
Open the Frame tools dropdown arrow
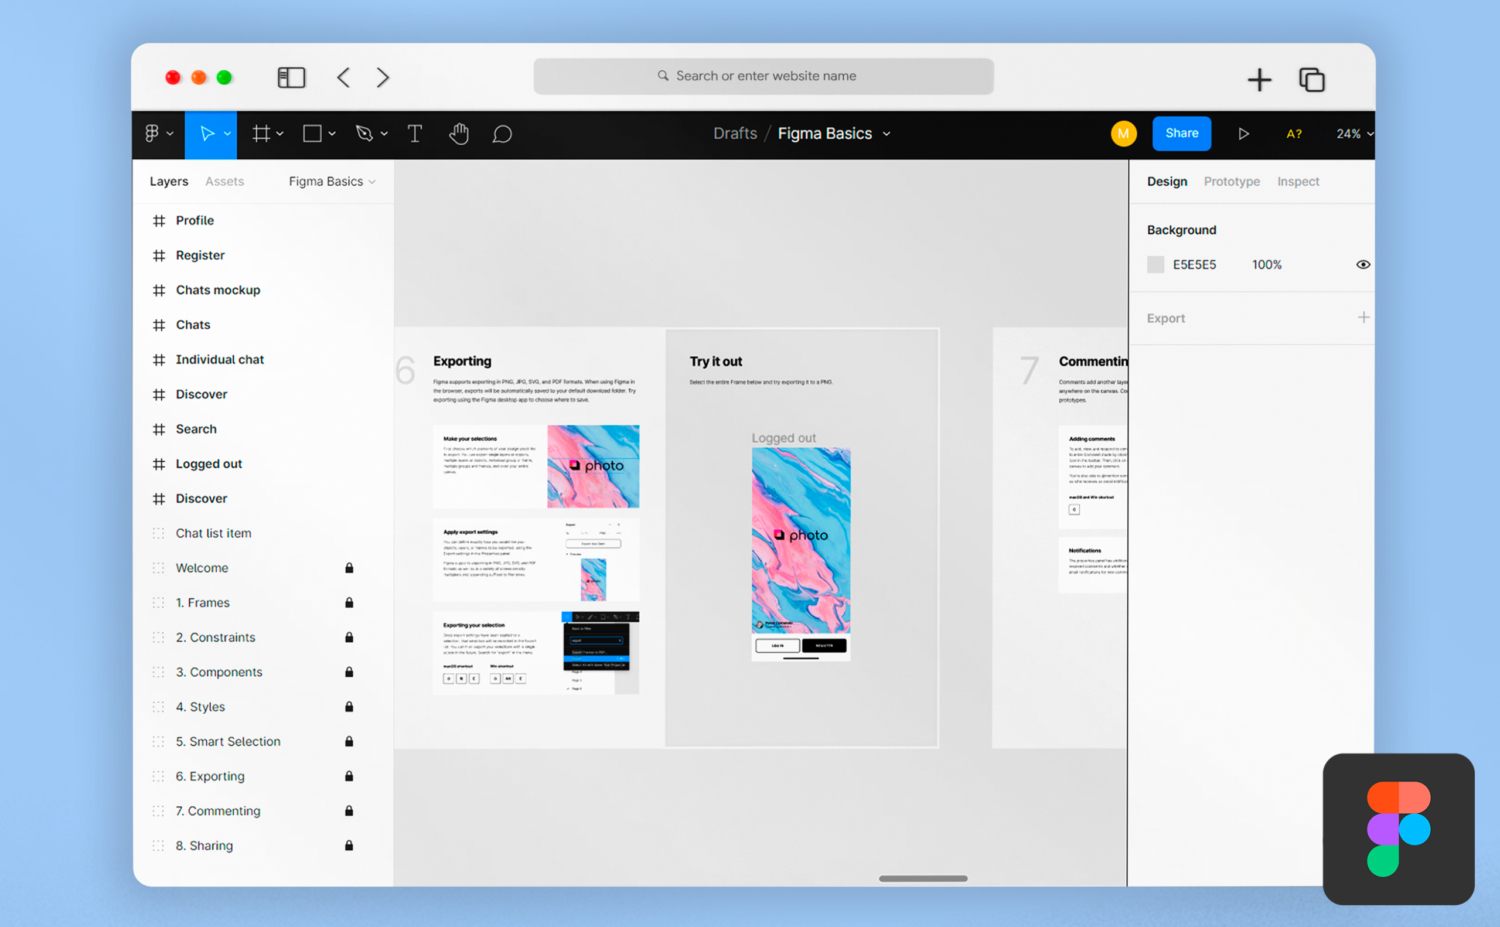click(280, 134)
